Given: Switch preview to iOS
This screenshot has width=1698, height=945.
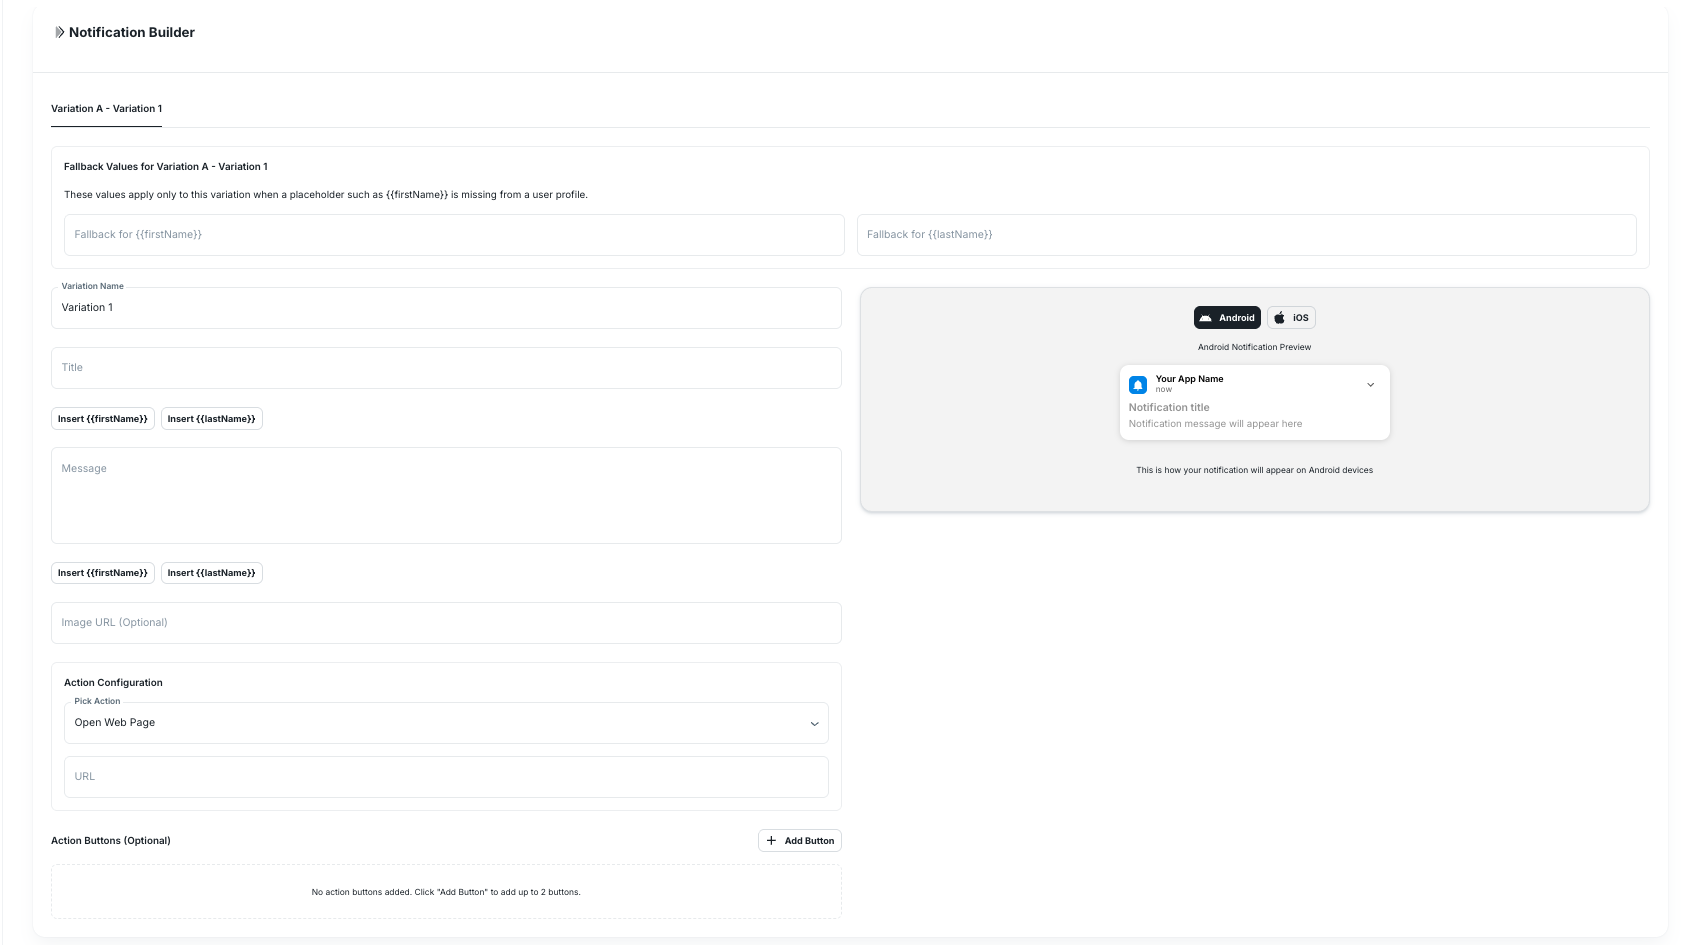Looking at the screenshot, I should (x=1291, y=318).
